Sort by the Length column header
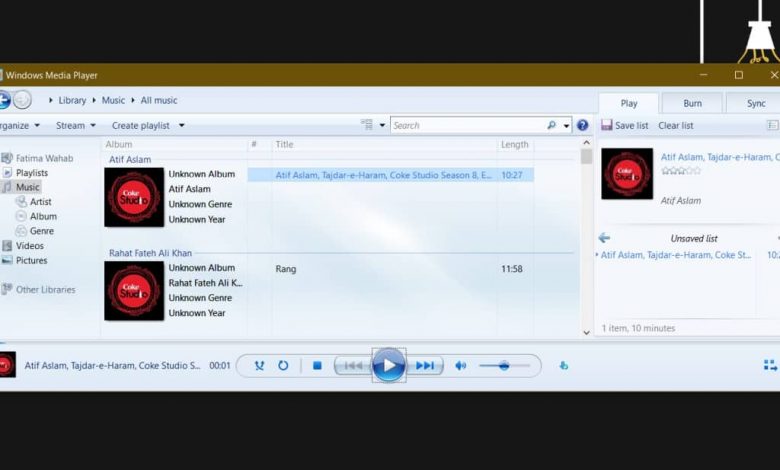Viewport: 780px width, 470px height. [x=515, y=144]
